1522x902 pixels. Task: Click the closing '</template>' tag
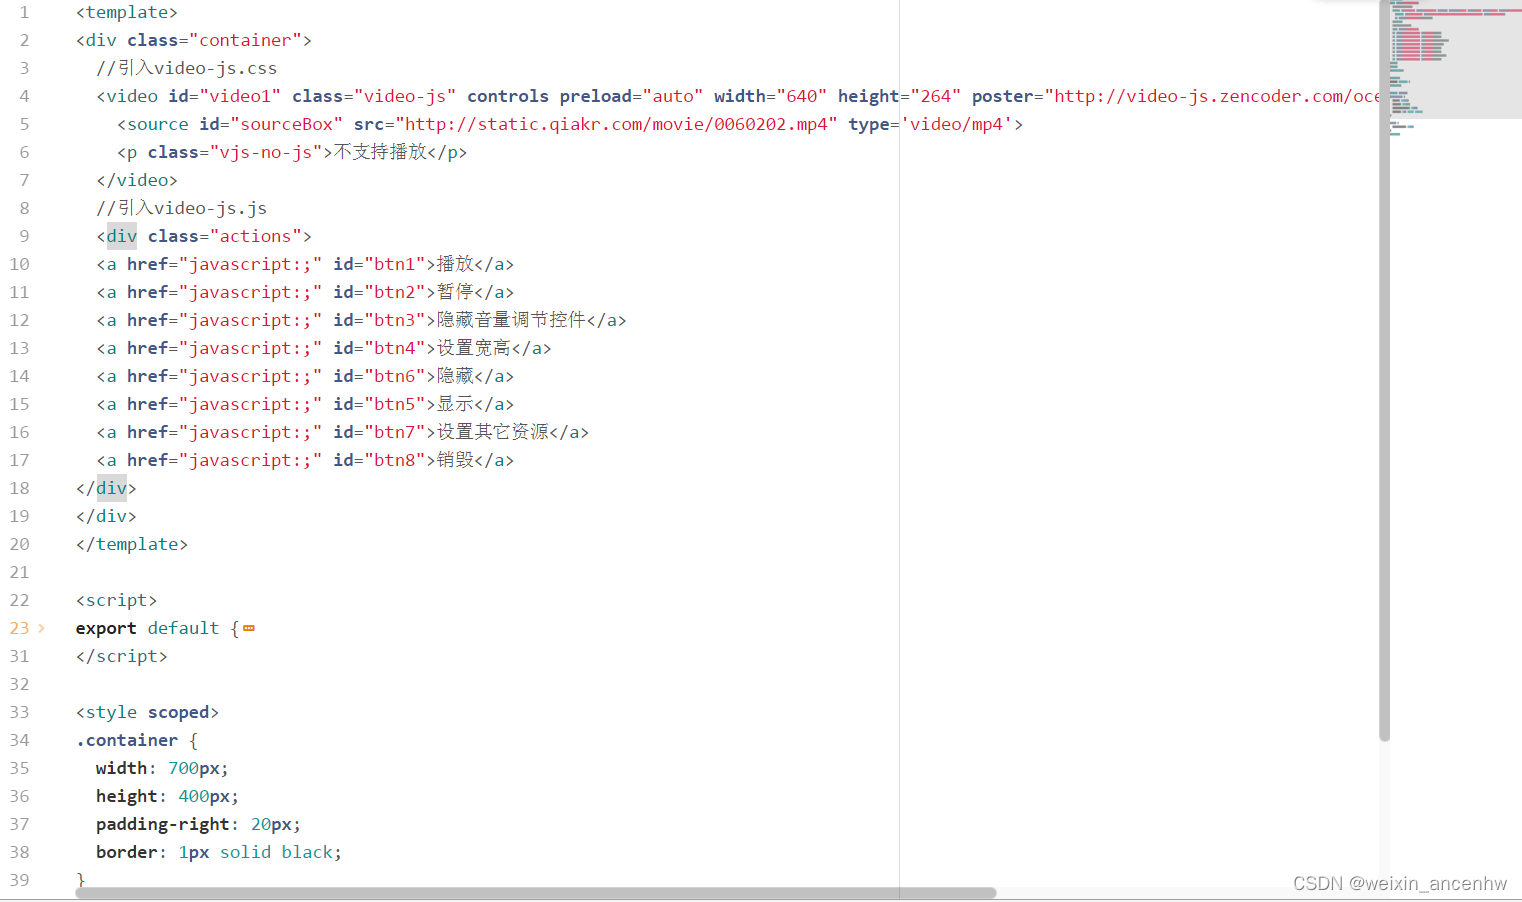point(132,544)
